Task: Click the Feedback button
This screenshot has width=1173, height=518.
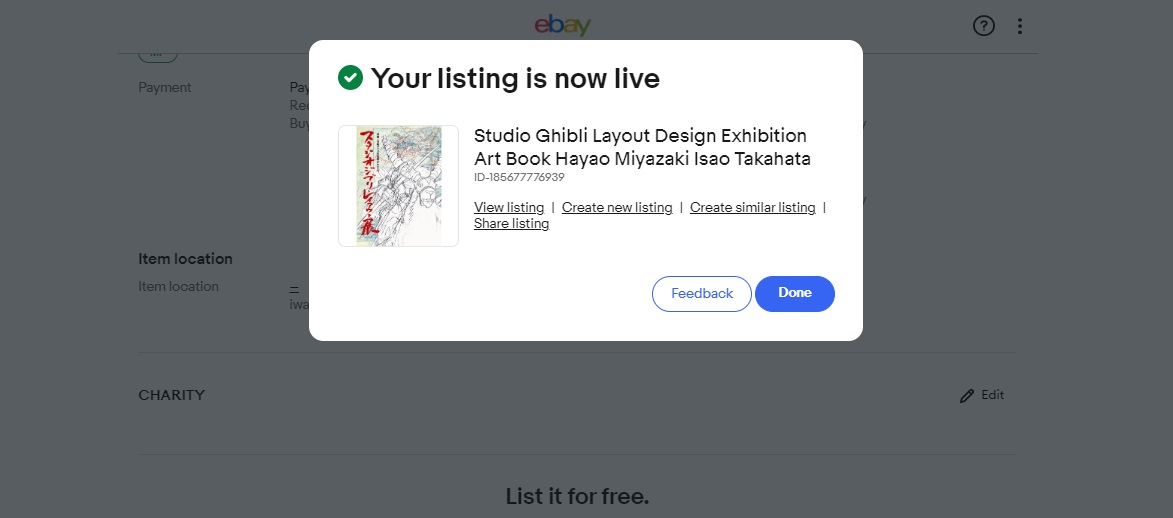Action: tap(702, 293)
